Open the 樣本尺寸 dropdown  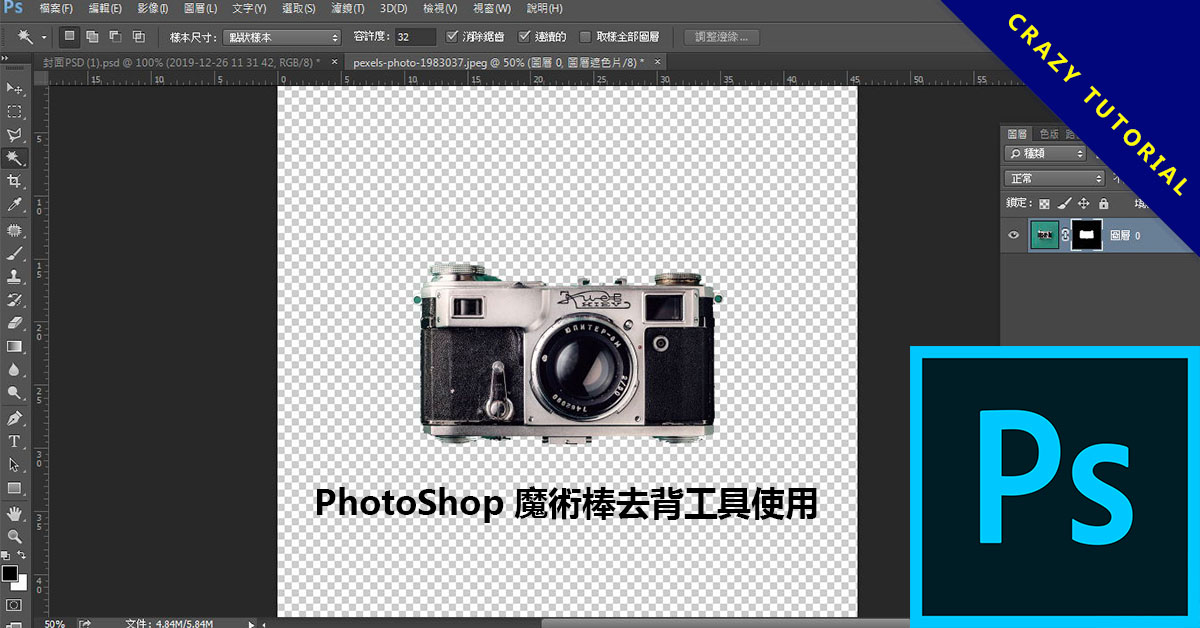(x=282, y=37)
